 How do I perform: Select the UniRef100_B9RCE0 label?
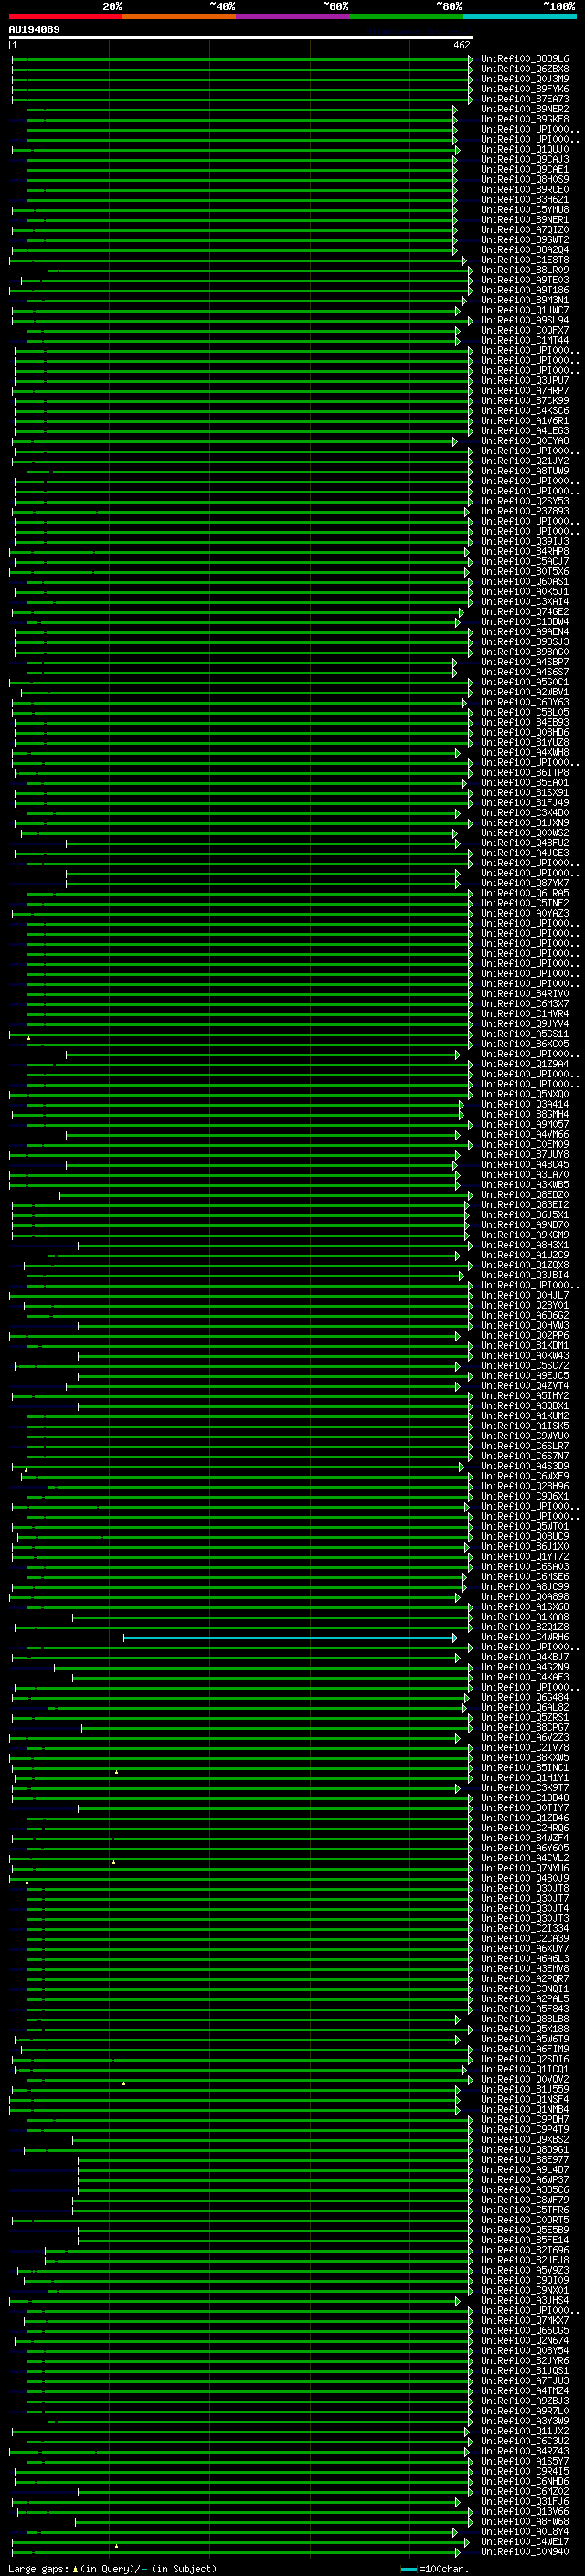coord(525,189)
